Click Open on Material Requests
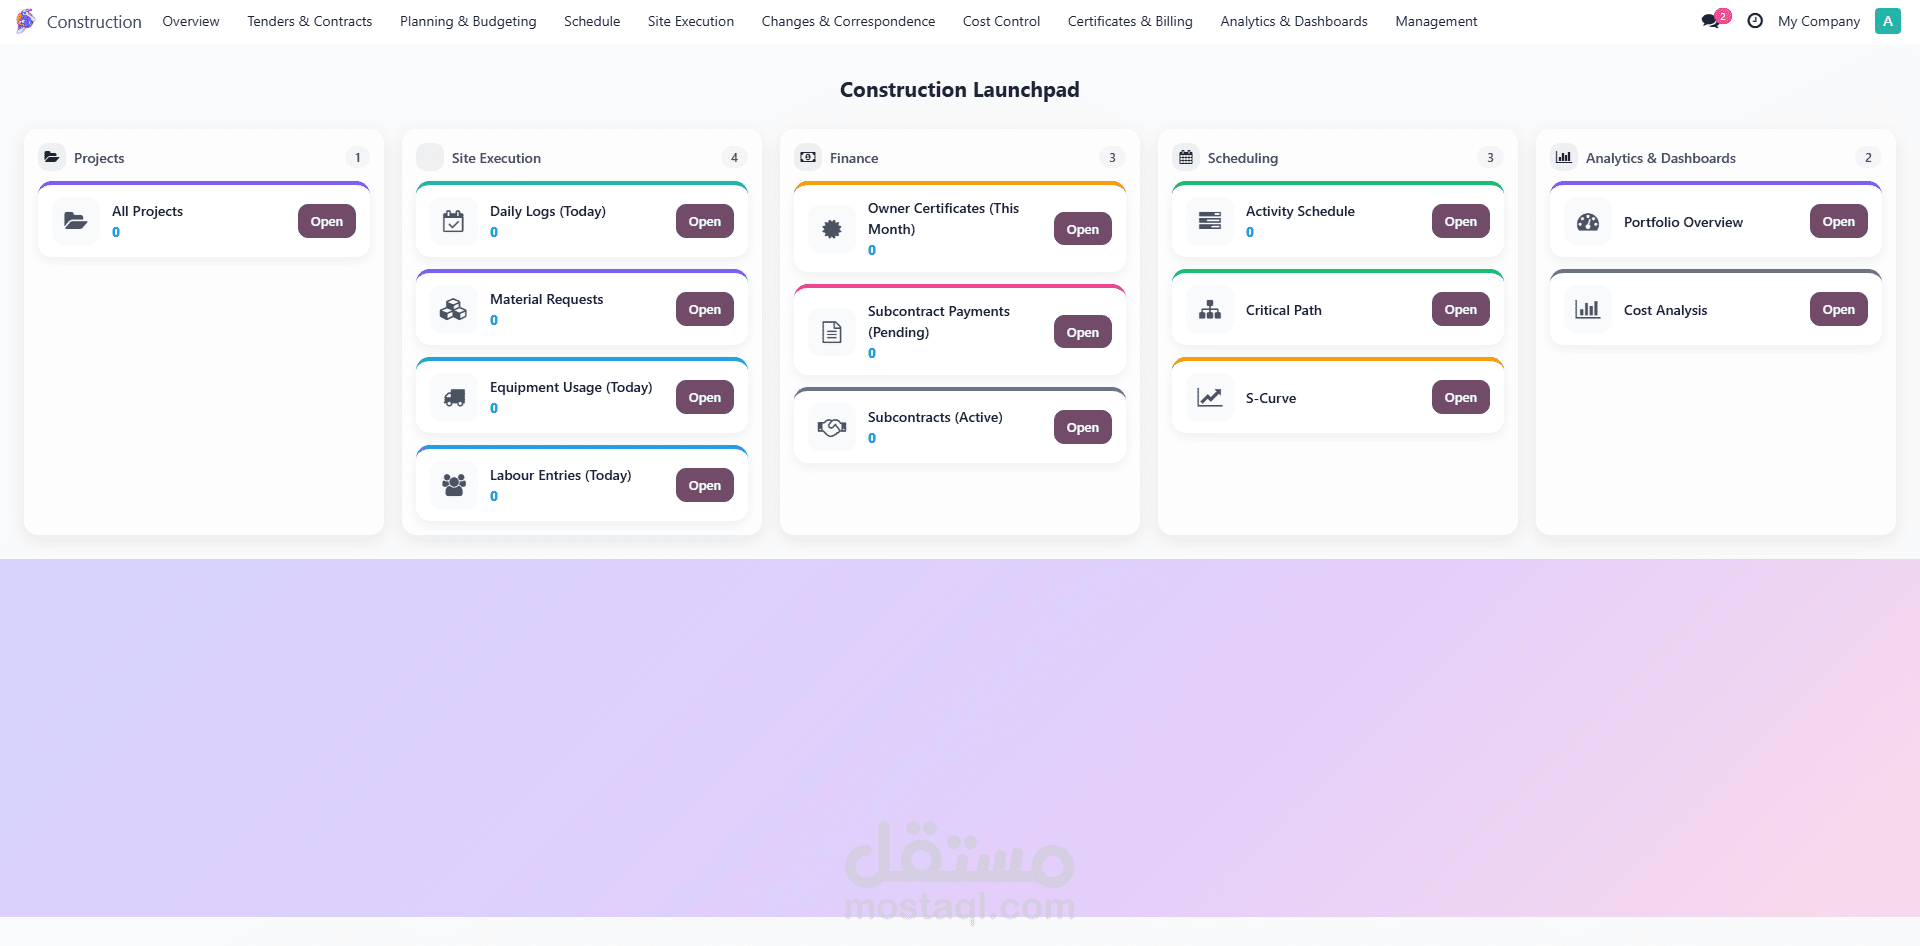1920x946 pixels. point(705,309)
